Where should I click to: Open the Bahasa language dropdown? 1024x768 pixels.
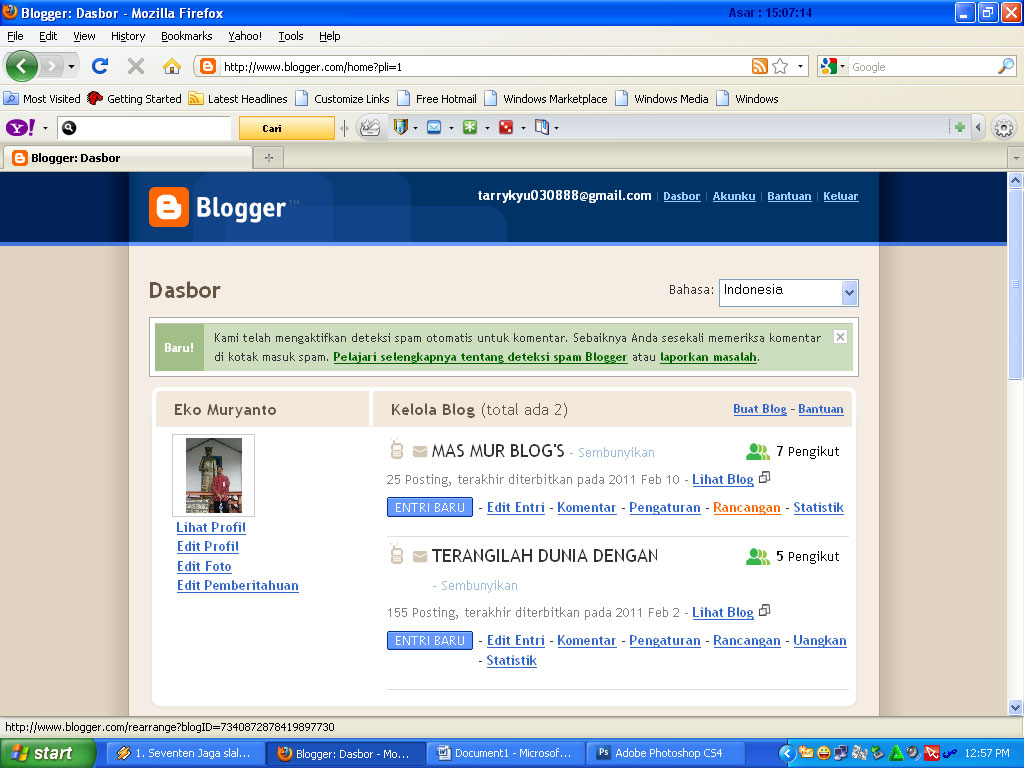788,293
